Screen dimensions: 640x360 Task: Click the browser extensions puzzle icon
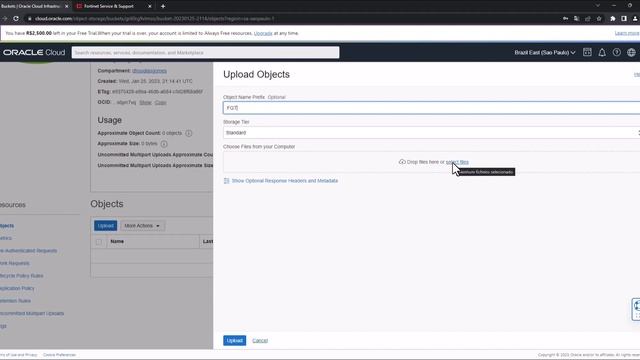pyautogui.click(x=613, y=18)
